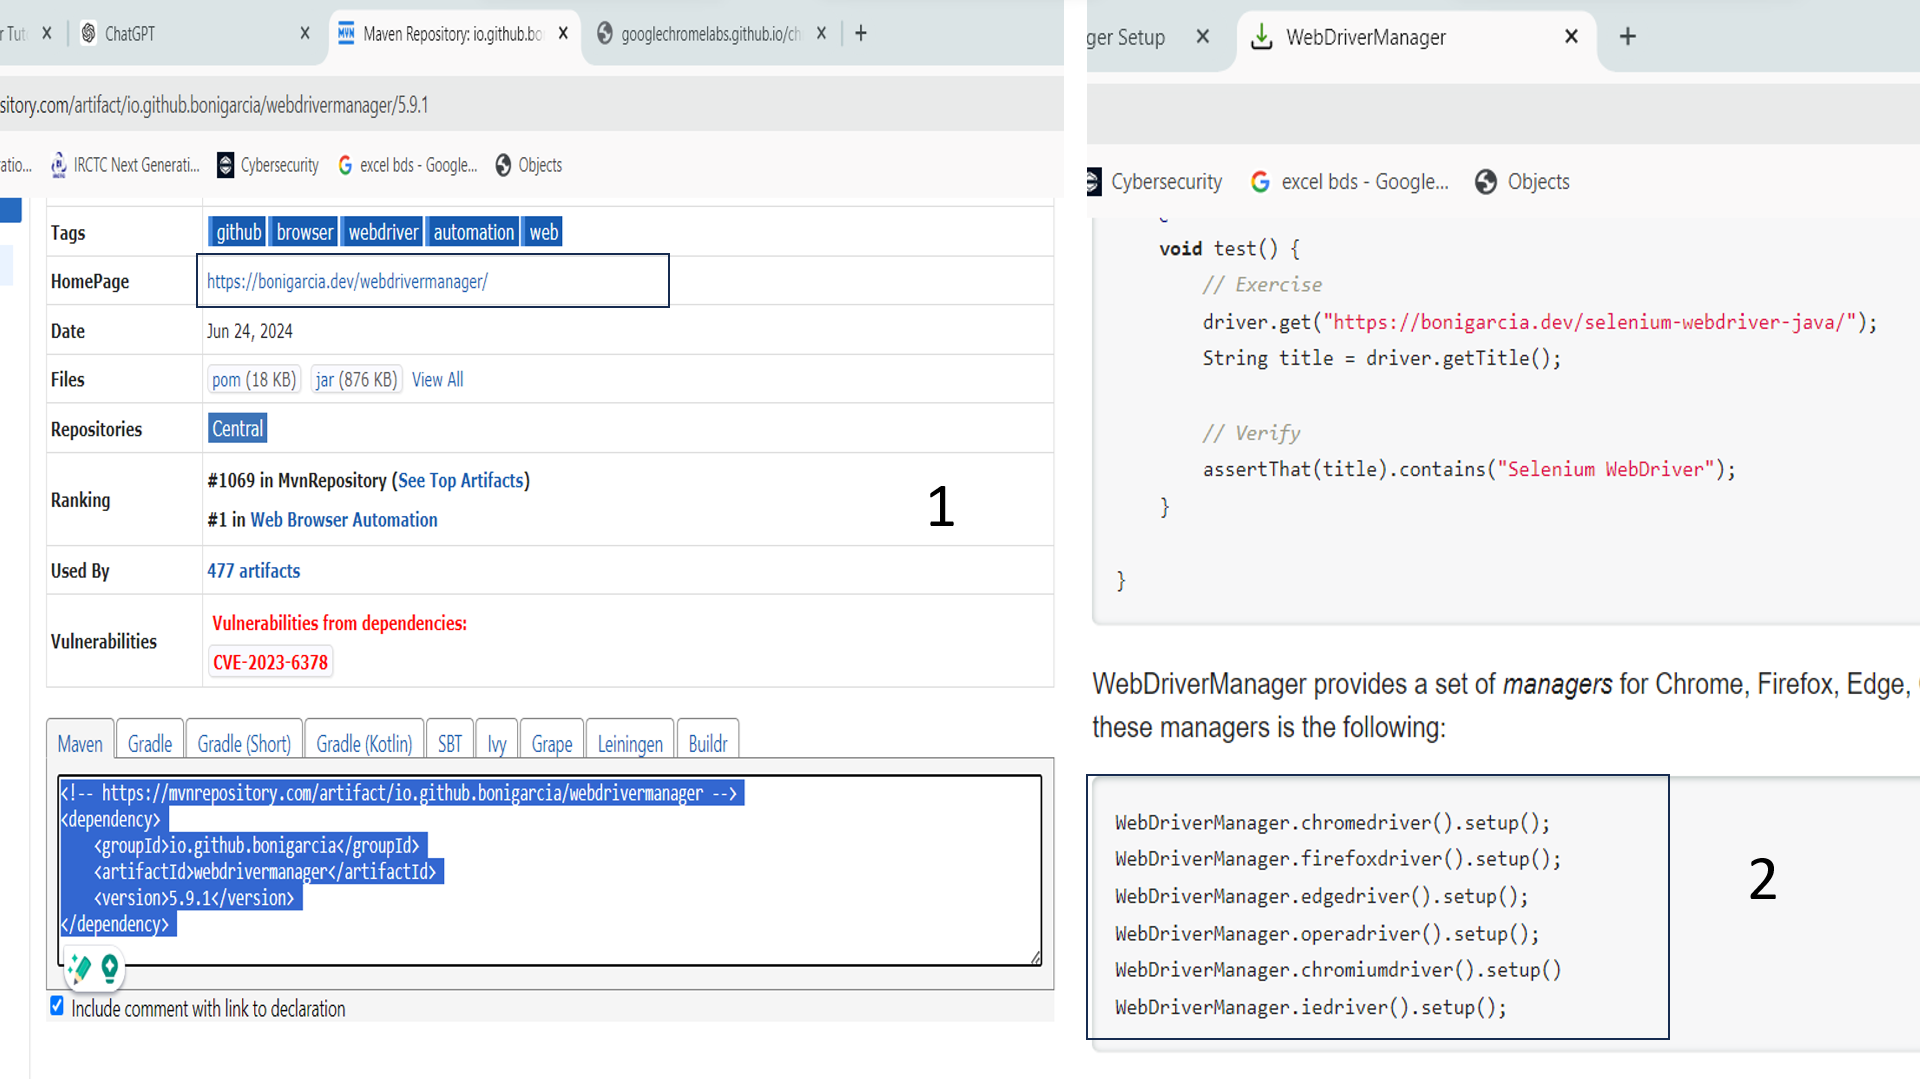Click the download icon on WebDriverManager tab
The image size is (1920, 1080).
(1262, 36)
